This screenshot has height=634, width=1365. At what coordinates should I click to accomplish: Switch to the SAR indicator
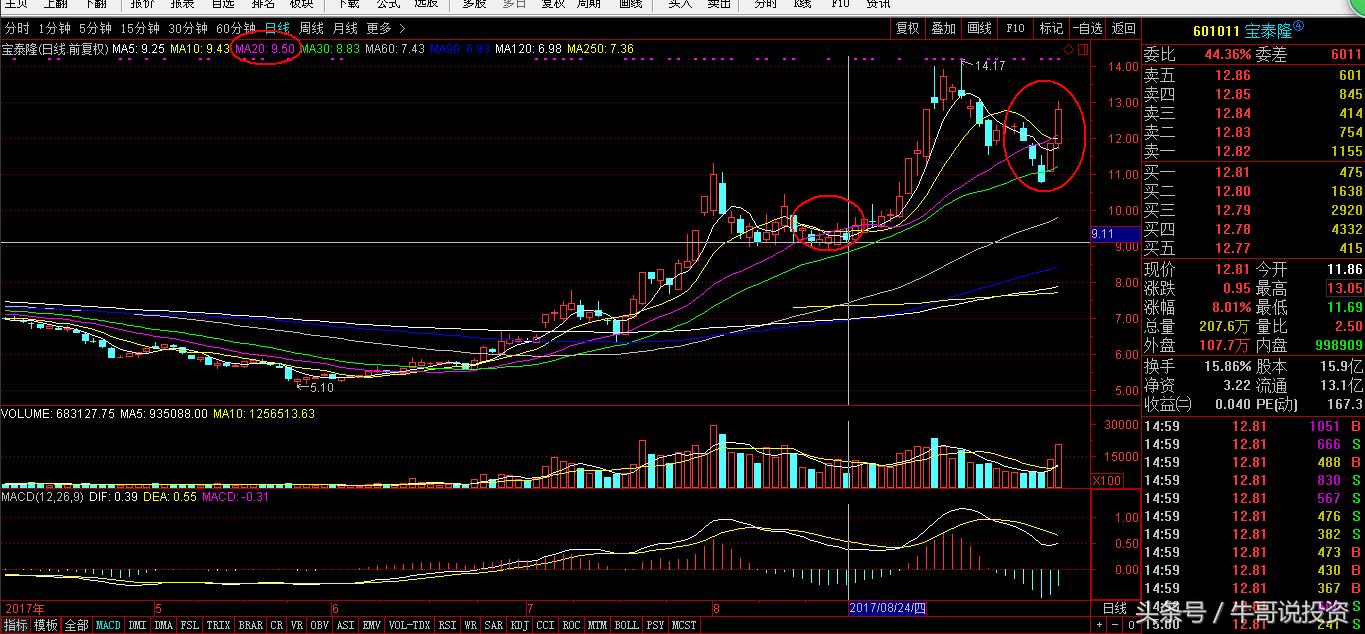[x=494, y=625]
